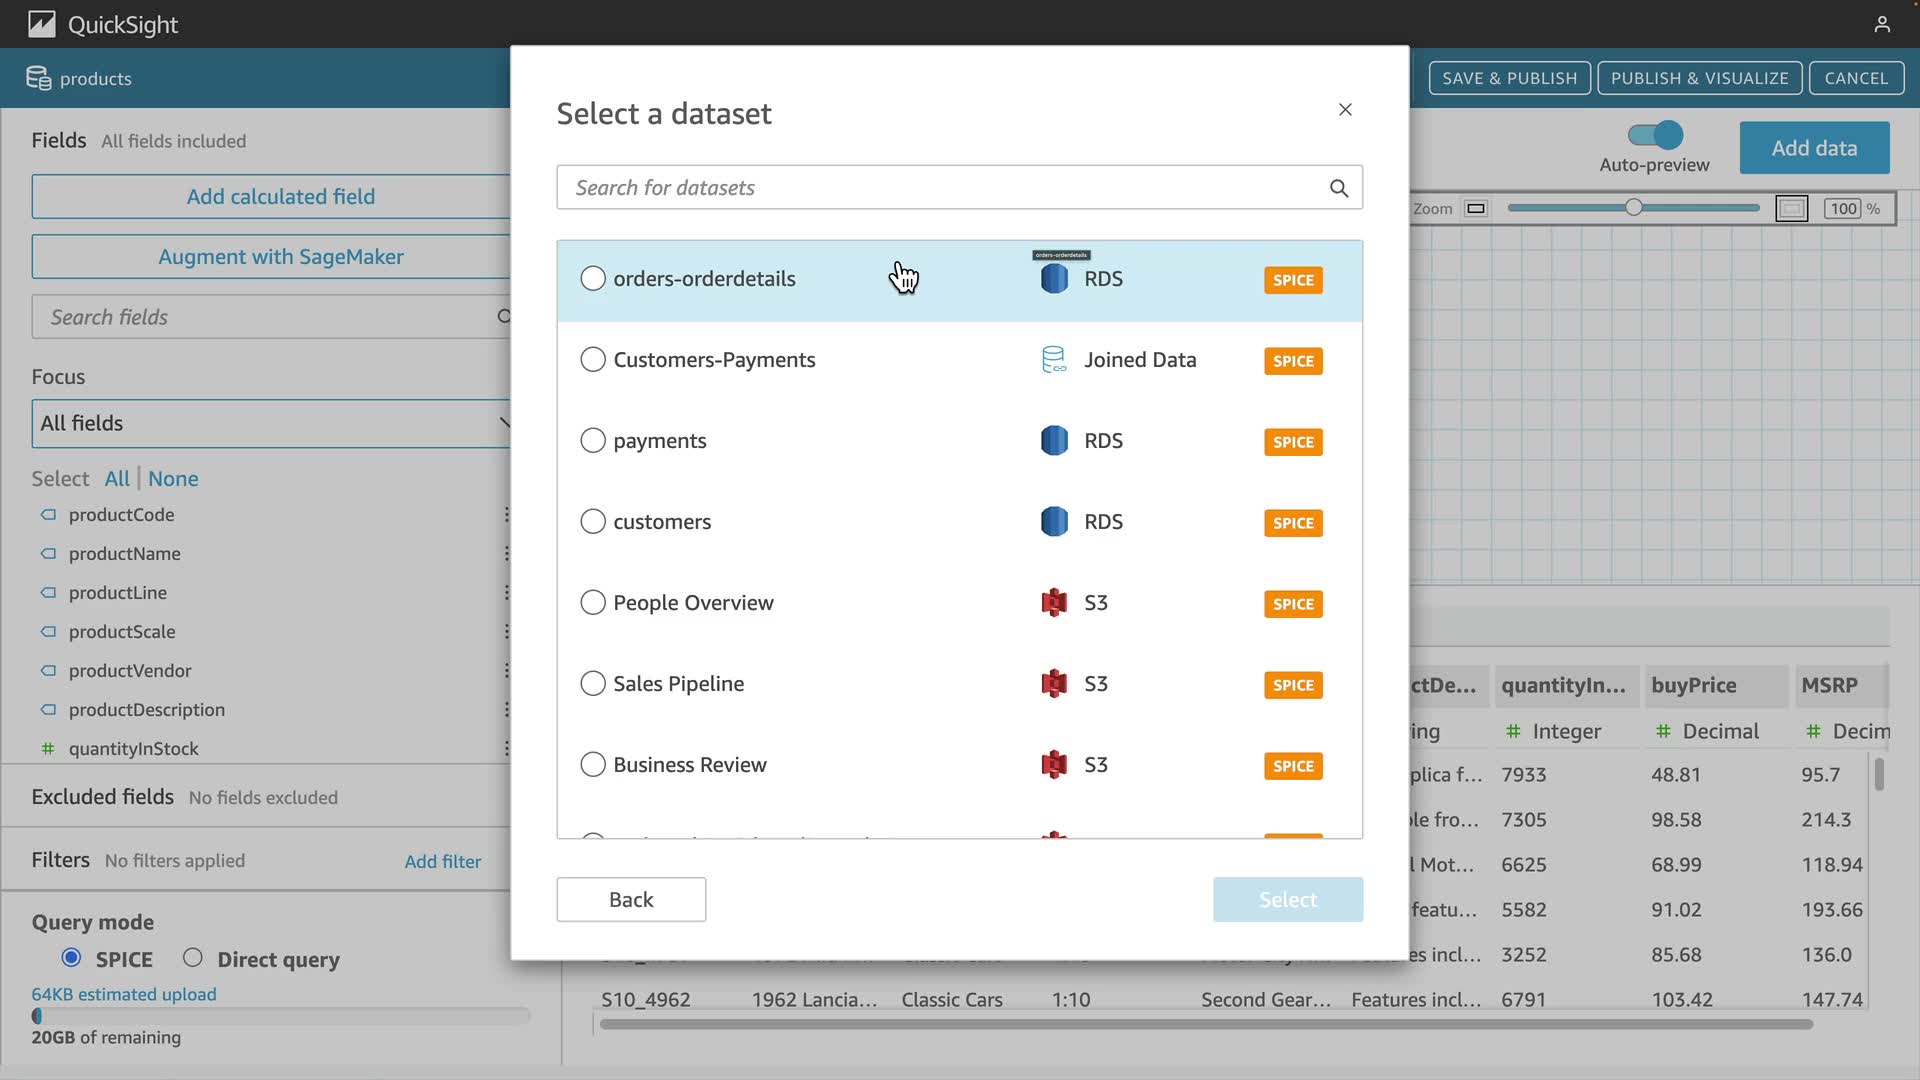The height and width of the screenshot is (1080, 1920).
Task: Click the products dataset icon
Action: point(38,78)
